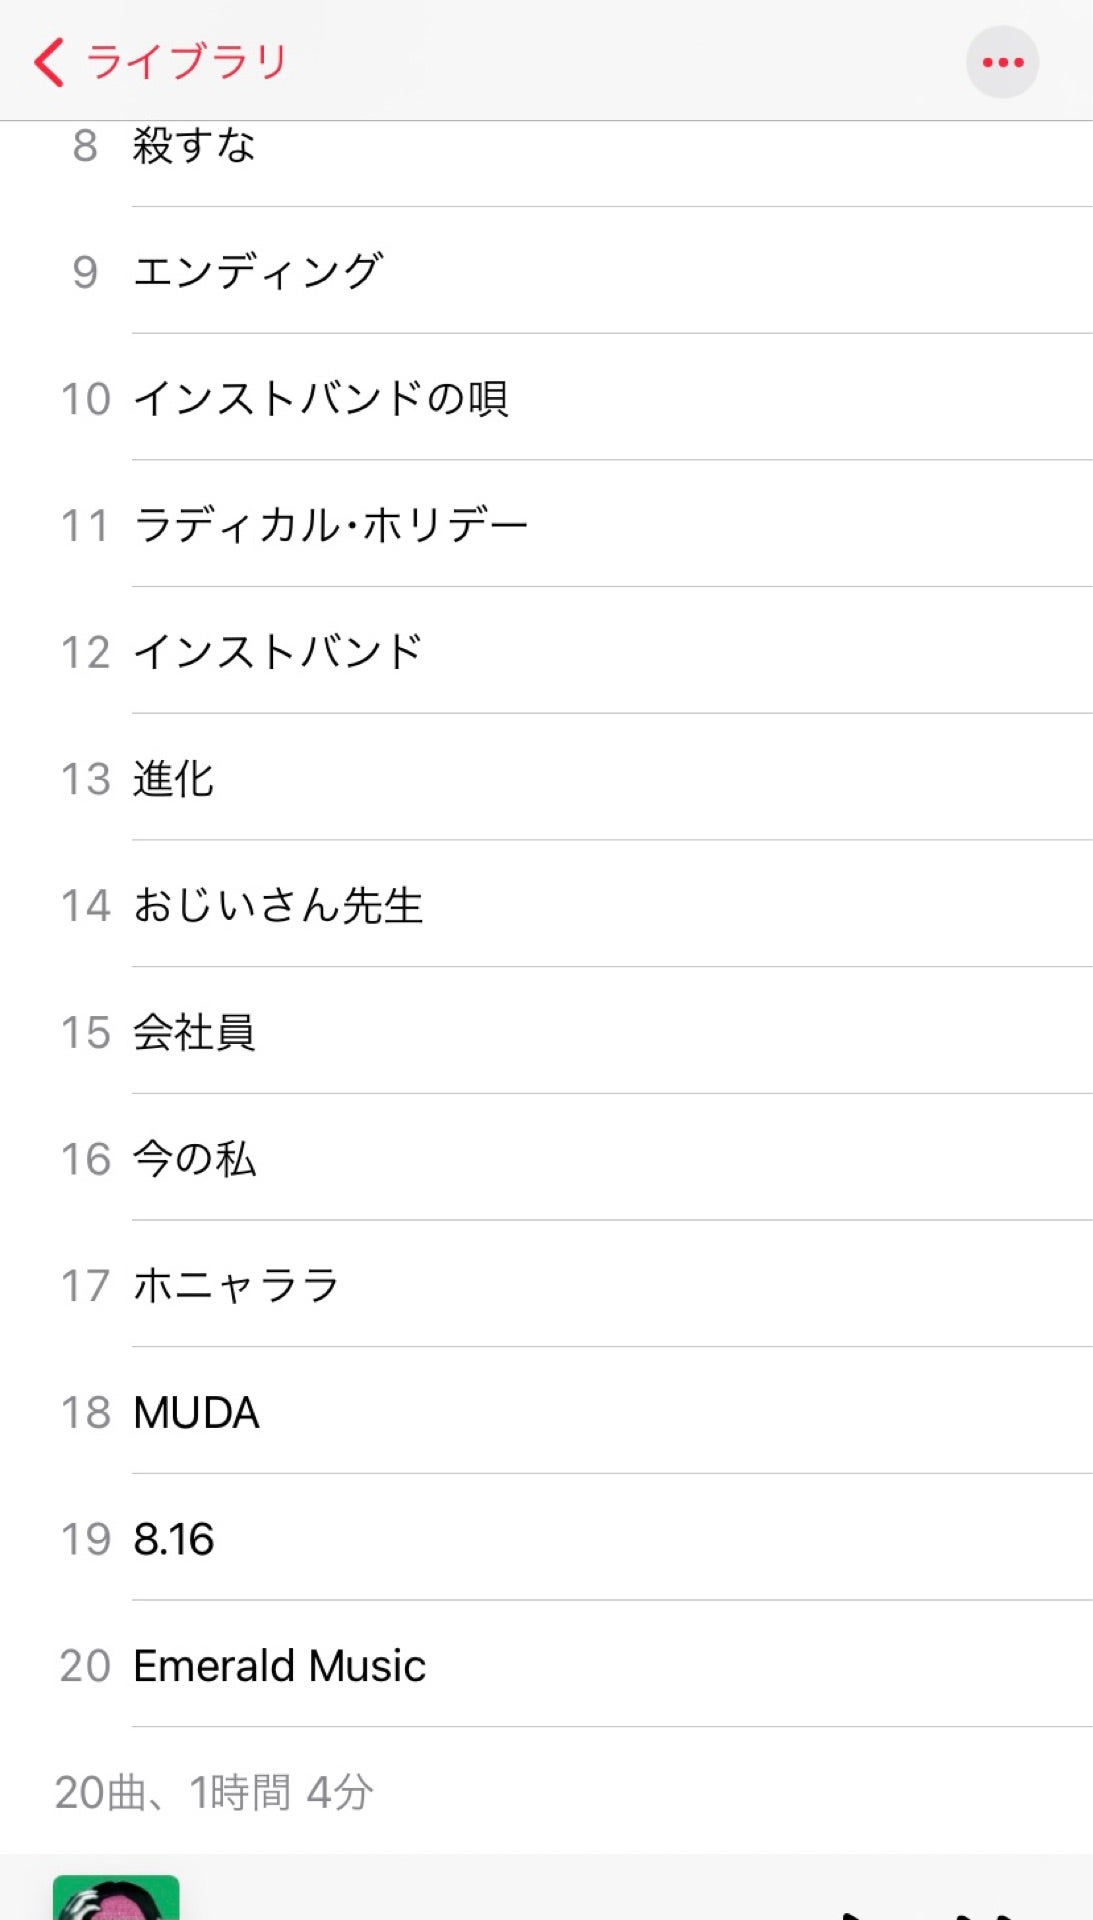
Task: Play track 15 会社員
Action: [194, 1033]
